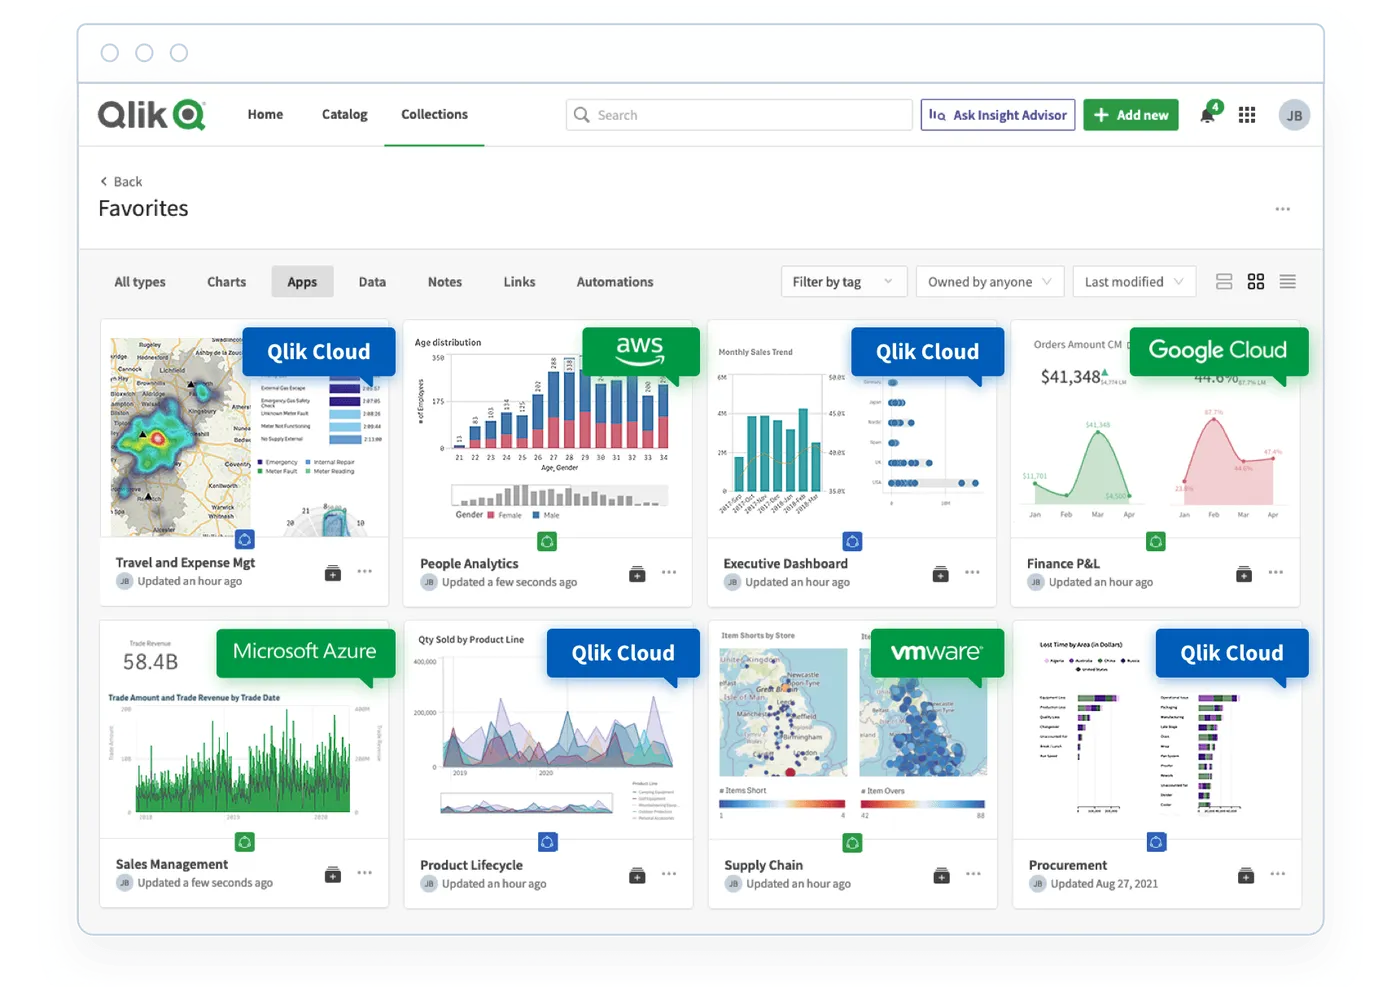Viewport: 1400px width, 987px height.
Task: Expand the Owned by anyone dropdown
Action: pos(990,282)
